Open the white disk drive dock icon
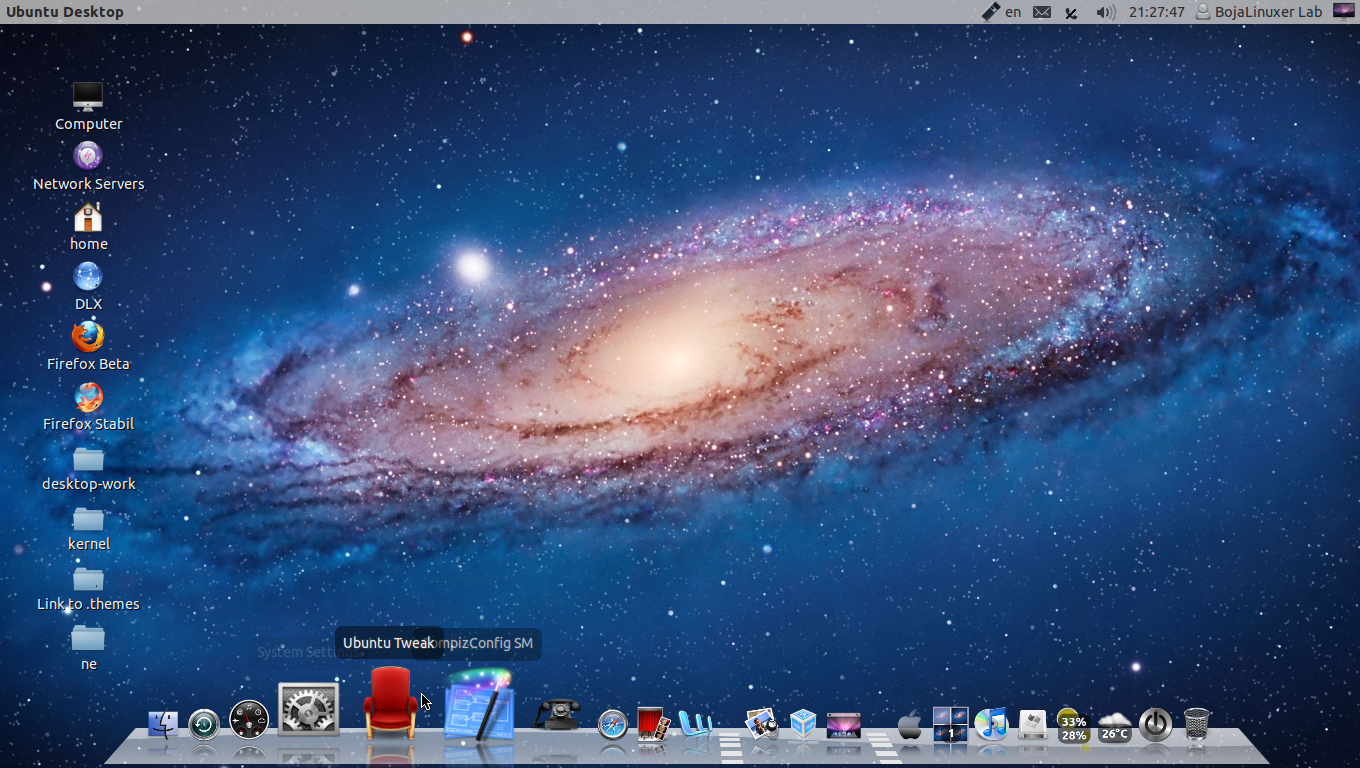The width and height of the screenshot is (1360, 768). tap(1032, 725)
